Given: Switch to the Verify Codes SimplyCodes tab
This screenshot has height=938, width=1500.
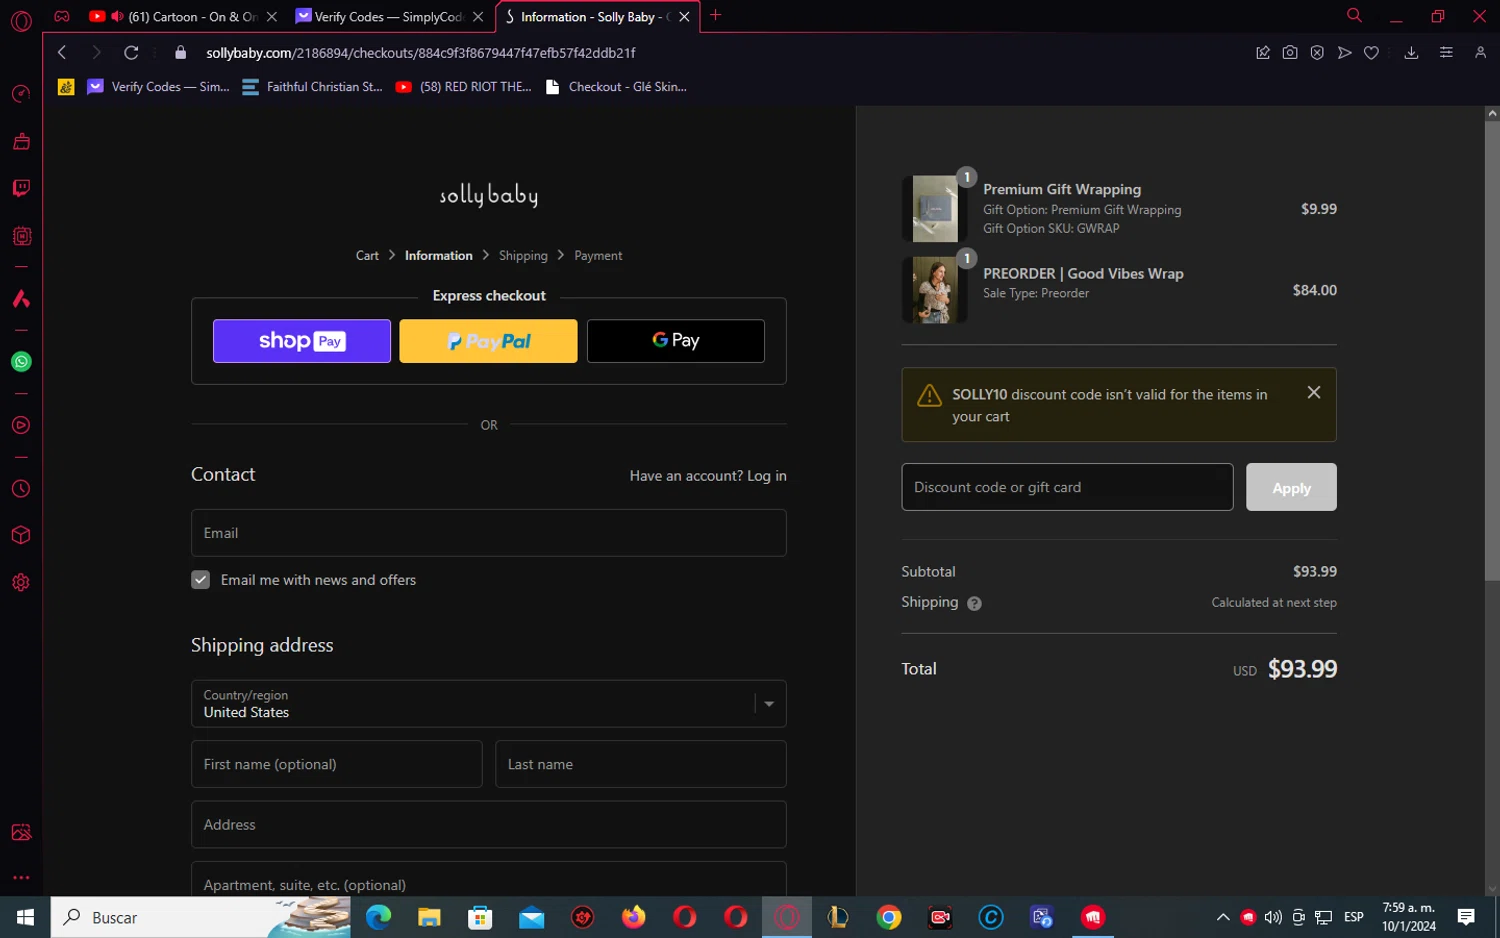Looking at the screenshot, I should coord(388,17).
